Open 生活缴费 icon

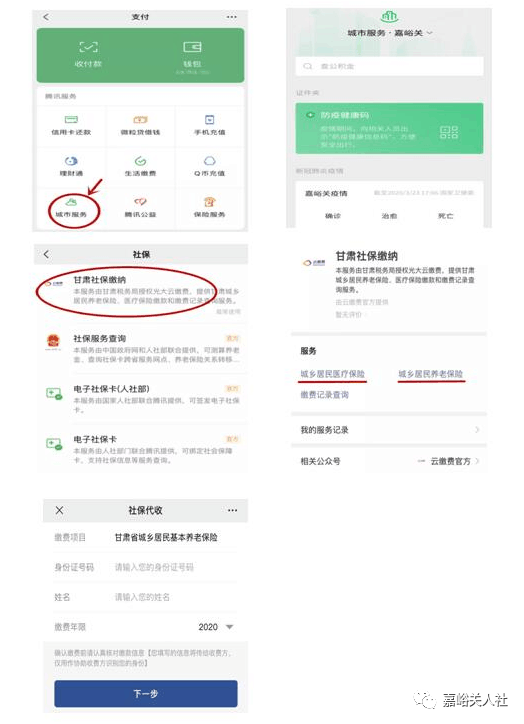(x=140, y=161)
